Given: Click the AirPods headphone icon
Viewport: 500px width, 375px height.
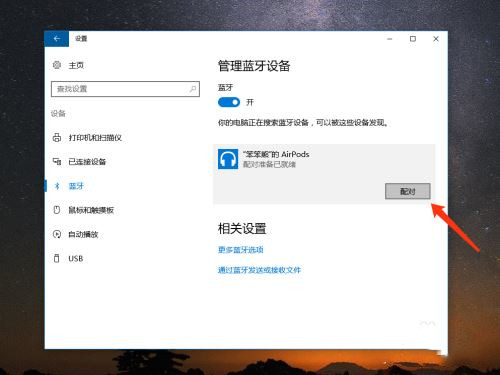Looking at the screenshot, I should 228,159.
